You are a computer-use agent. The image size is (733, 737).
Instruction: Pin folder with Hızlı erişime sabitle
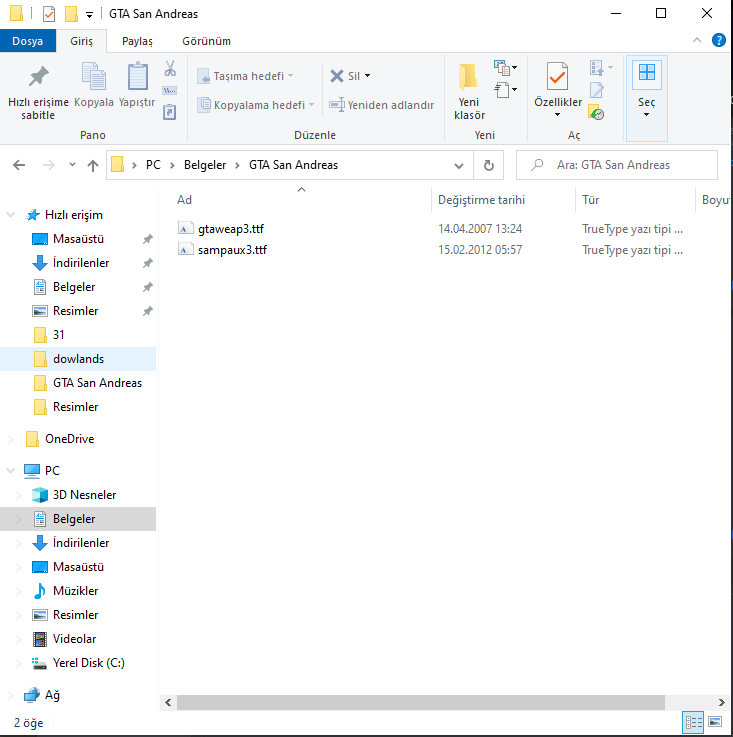click(x=38, y=92)
